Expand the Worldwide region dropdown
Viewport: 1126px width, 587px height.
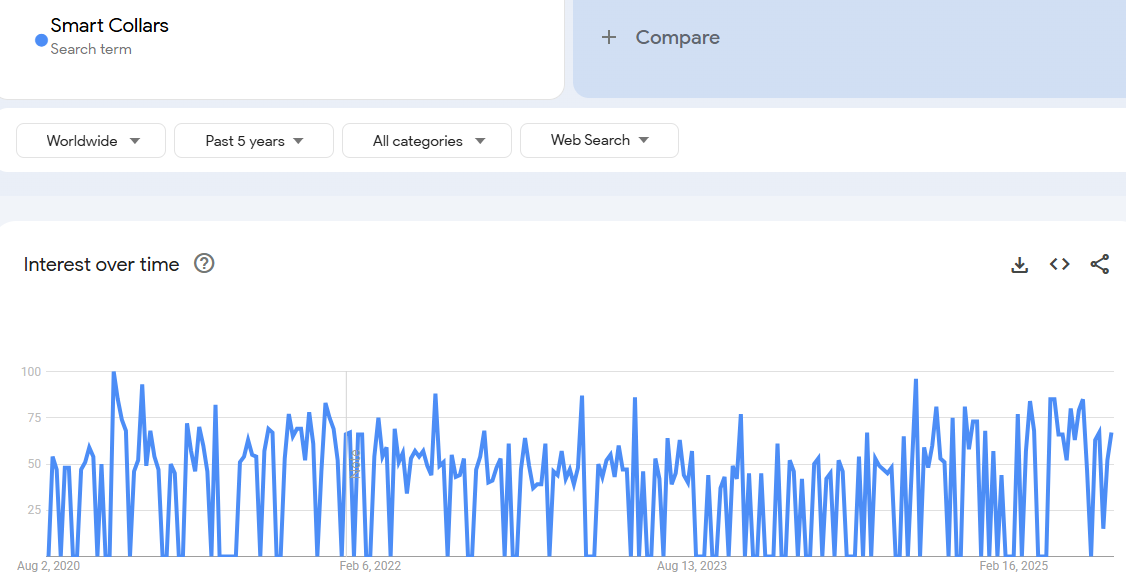(x=91, y=141)
